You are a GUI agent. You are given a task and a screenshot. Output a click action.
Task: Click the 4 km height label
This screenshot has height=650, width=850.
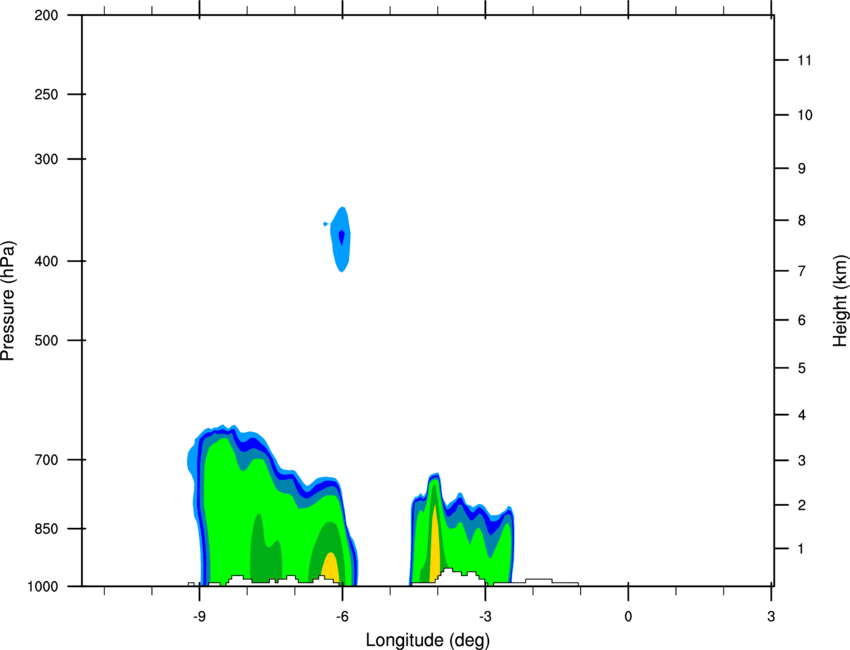click(802, 415)
